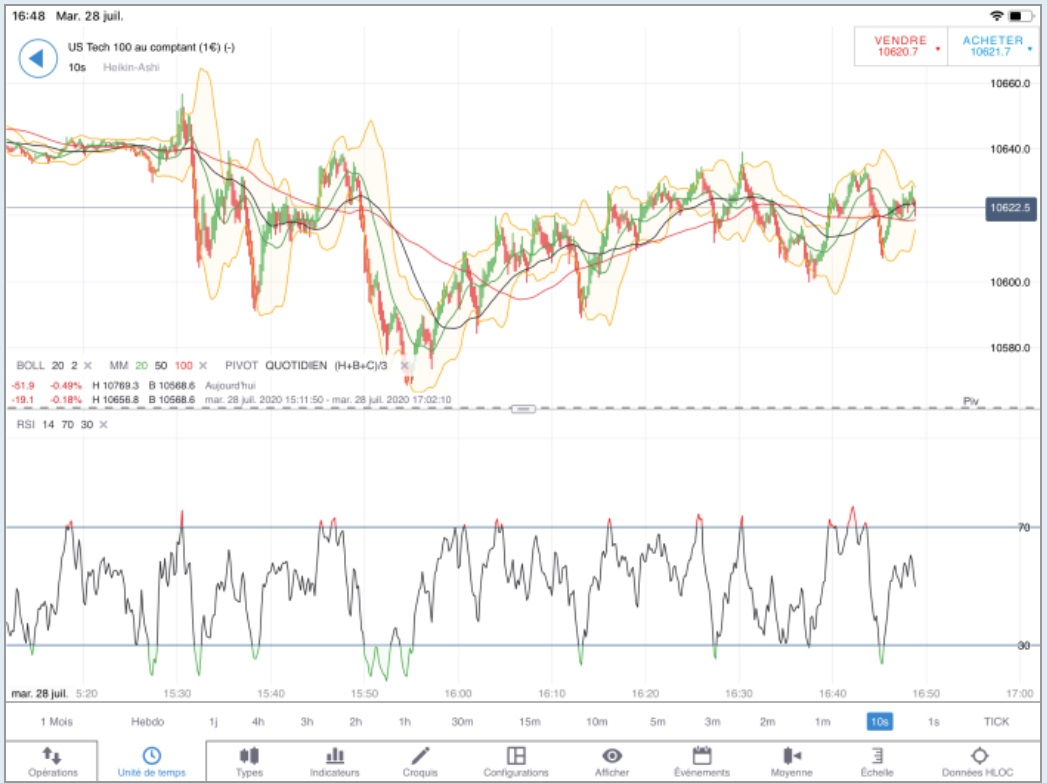1047x783 pixels.
Task: Open the Afficher eye menu
Action: (612, 762)
